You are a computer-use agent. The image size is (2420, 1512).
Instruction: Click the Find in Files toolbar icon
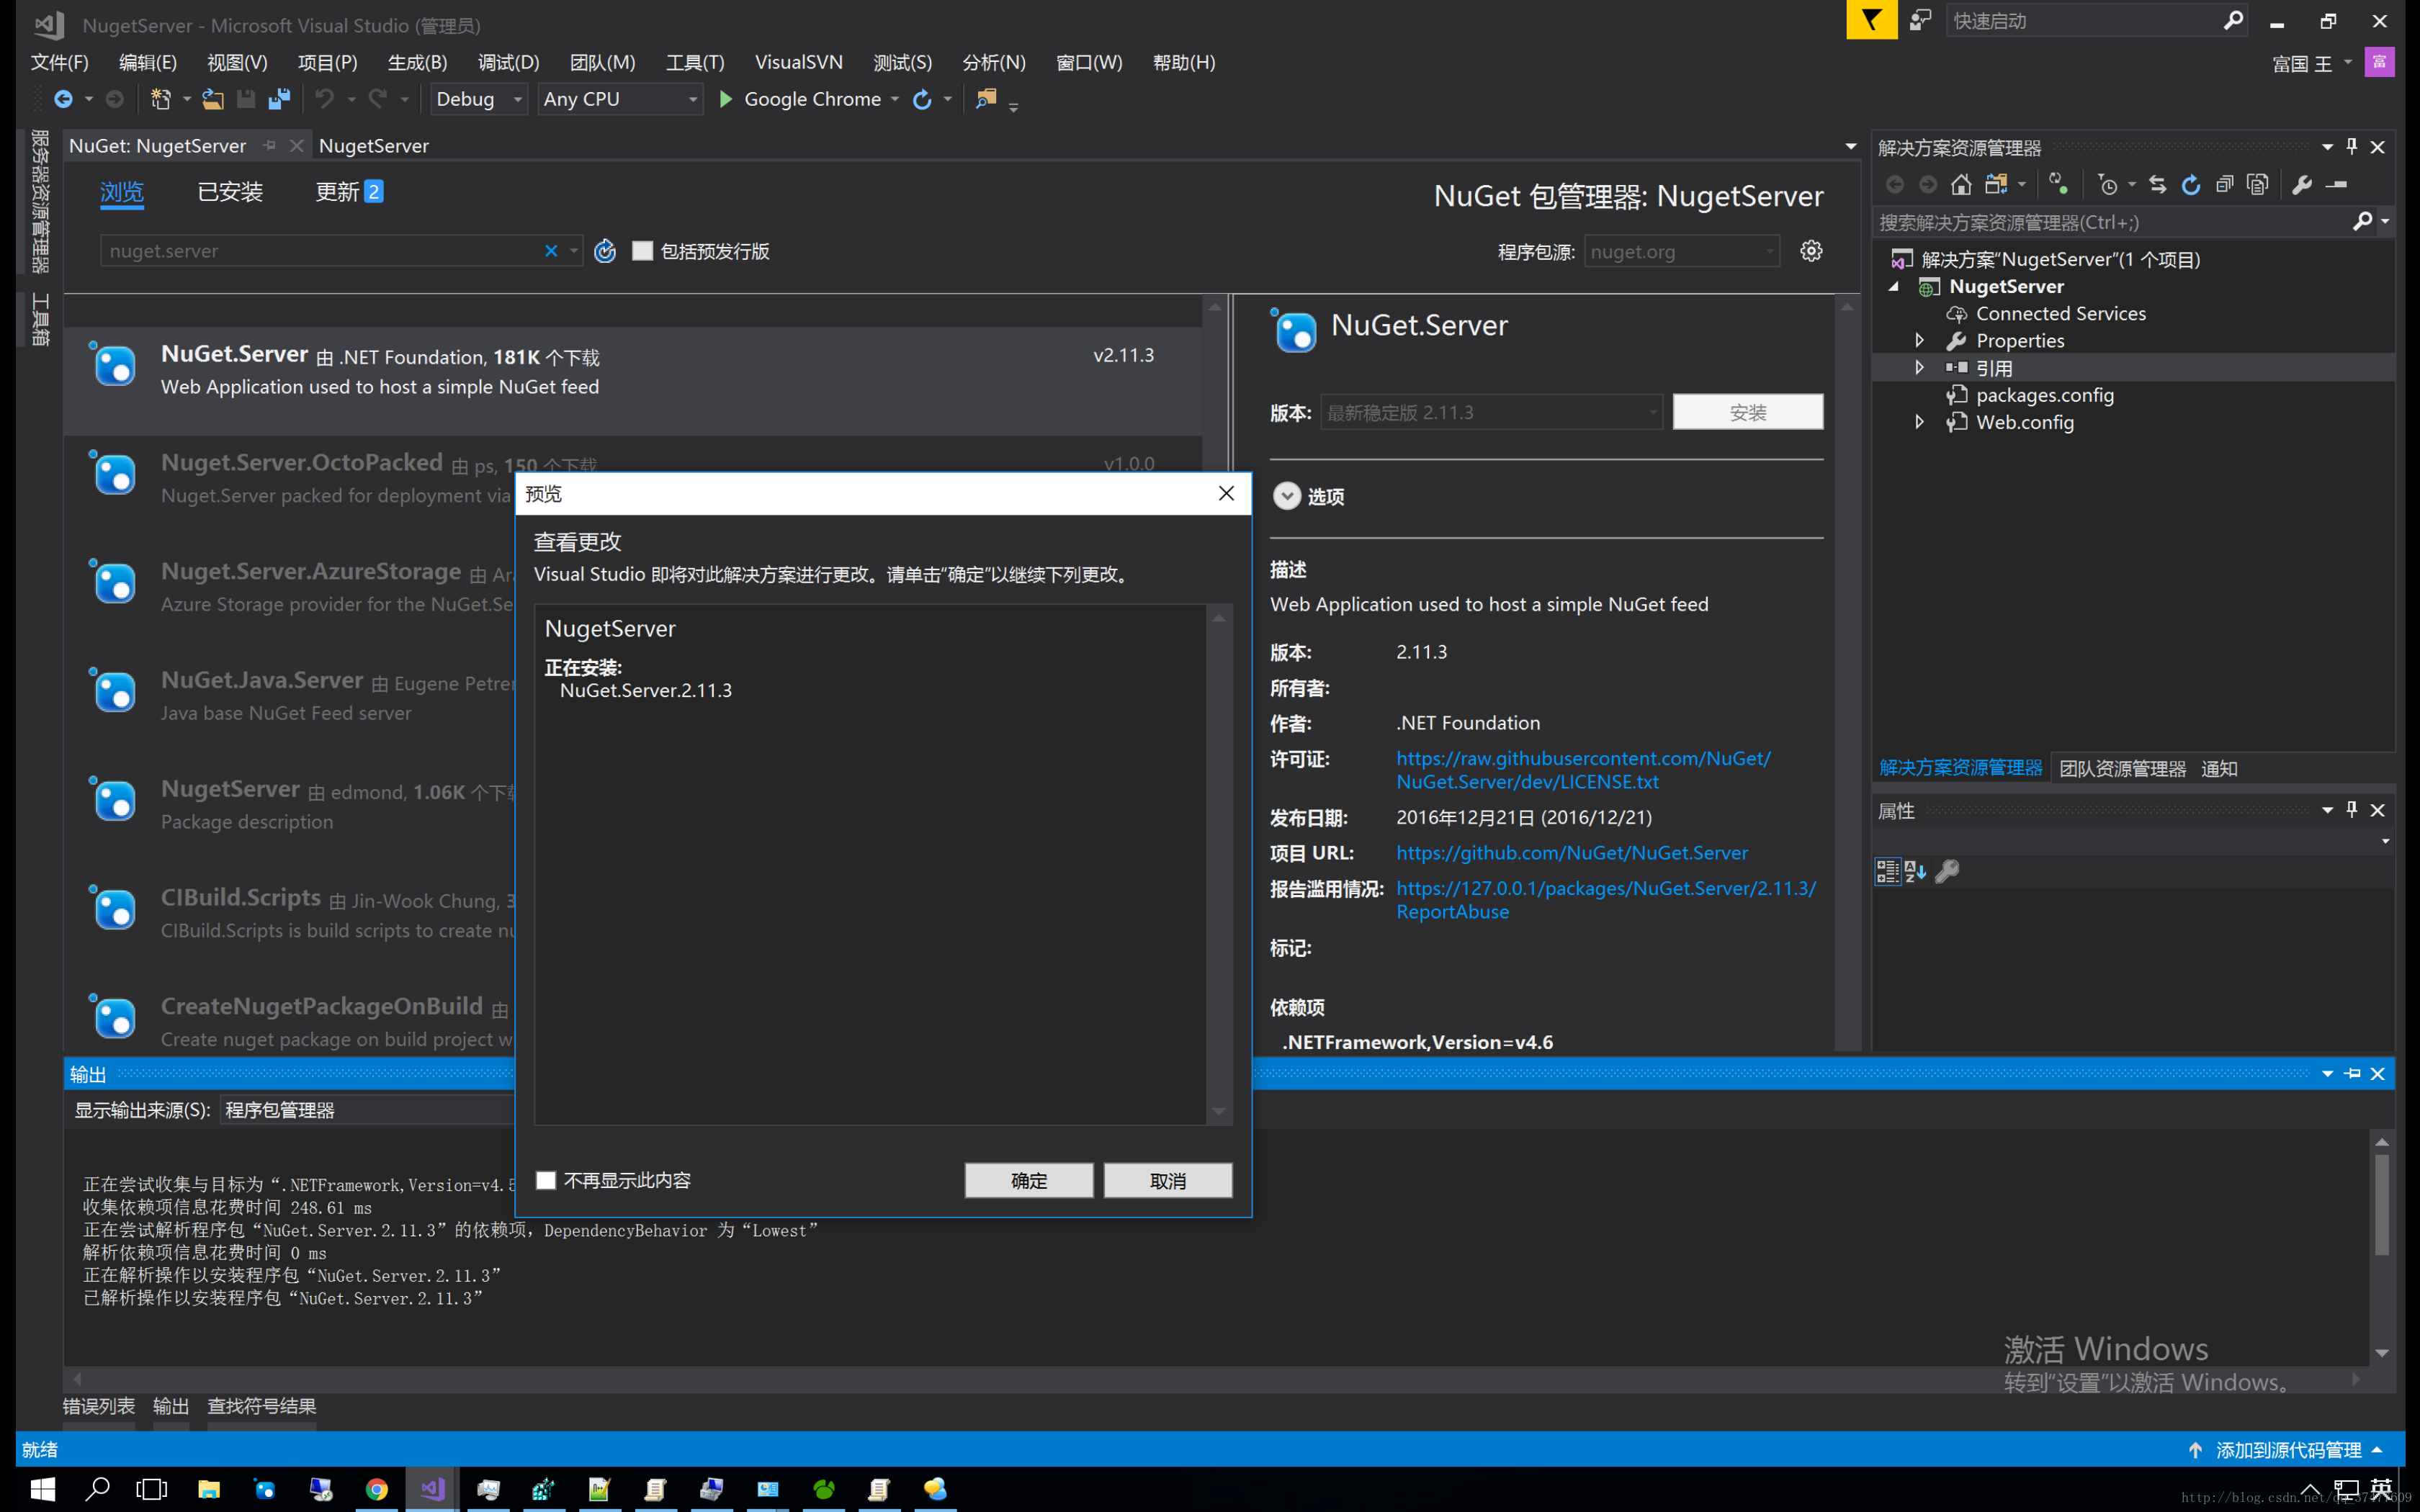[986, 99]
